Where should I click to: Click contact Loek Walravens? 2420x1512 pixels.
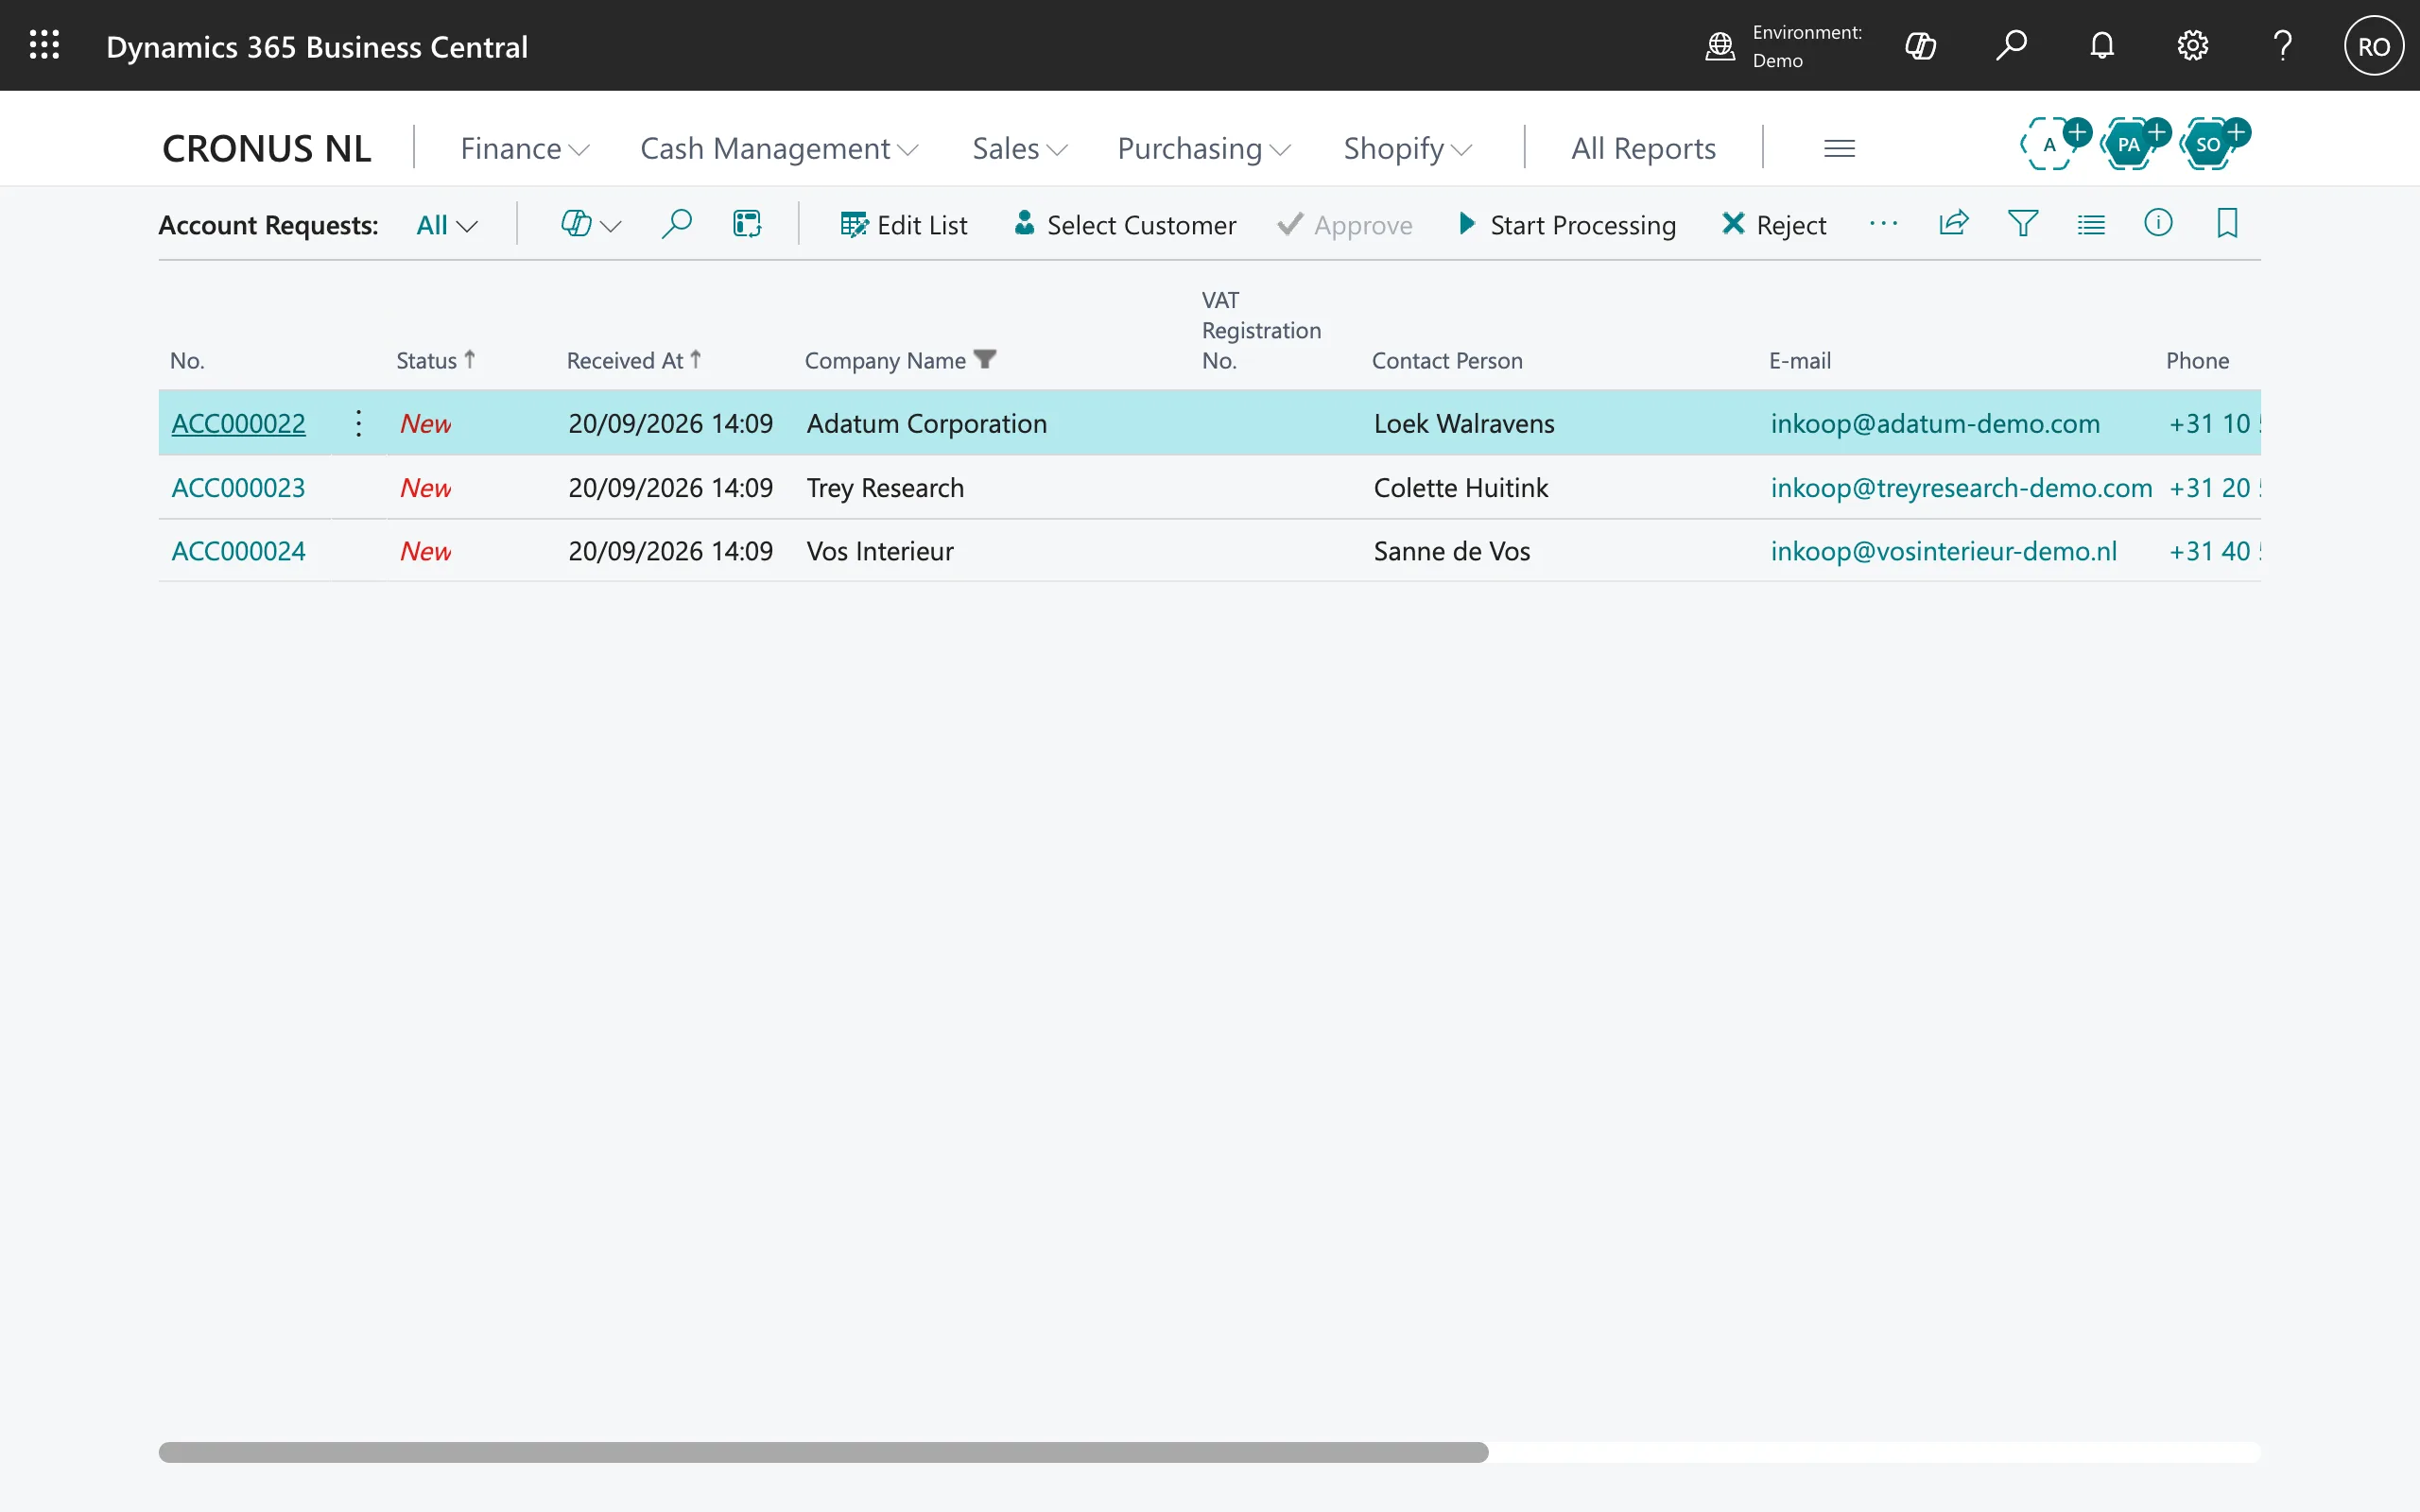[1463, 423]
